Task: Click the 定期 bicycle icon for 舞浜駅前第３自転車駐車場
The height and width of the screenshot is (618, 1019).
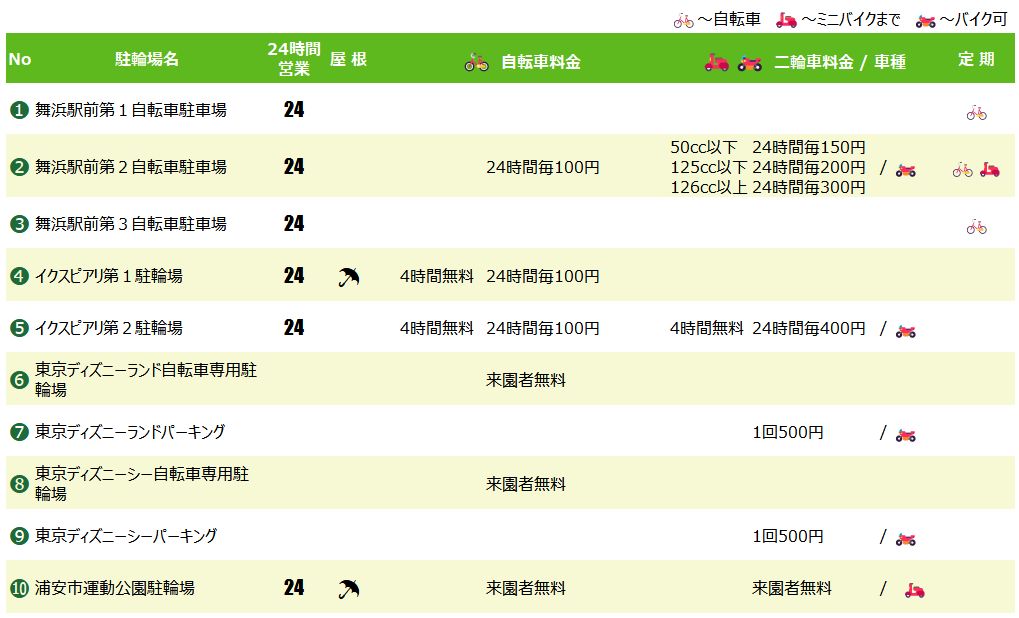Action: (x=977, y=227)
